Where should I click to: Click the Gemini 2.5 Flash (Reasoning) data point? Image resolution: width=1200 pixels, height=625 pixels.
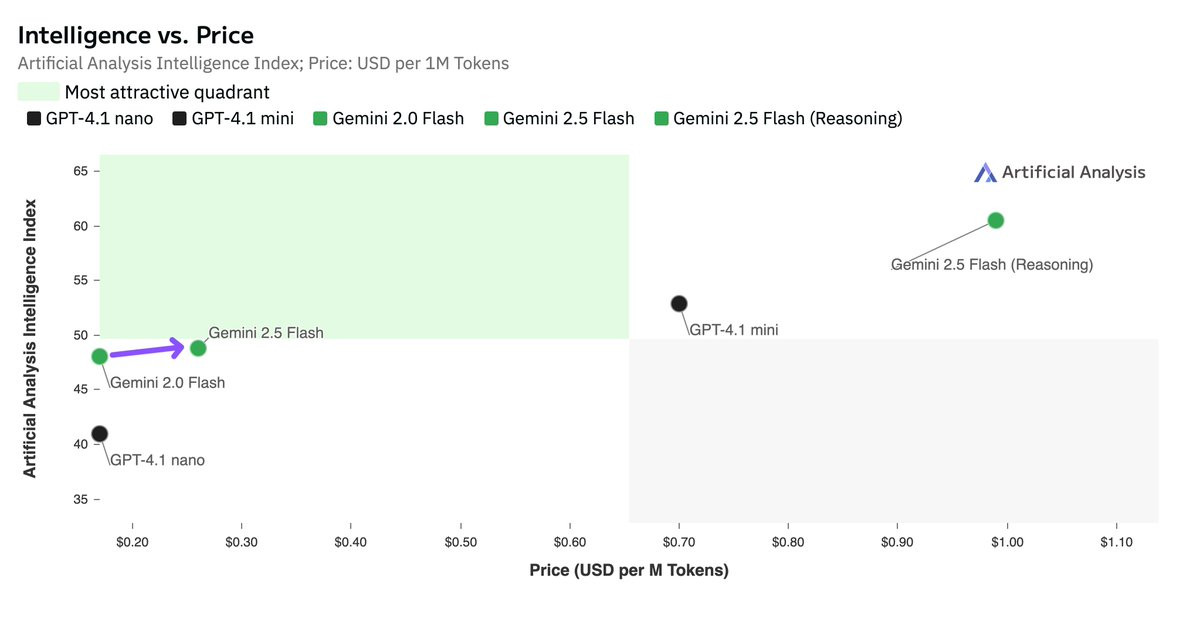pos(995,220)
